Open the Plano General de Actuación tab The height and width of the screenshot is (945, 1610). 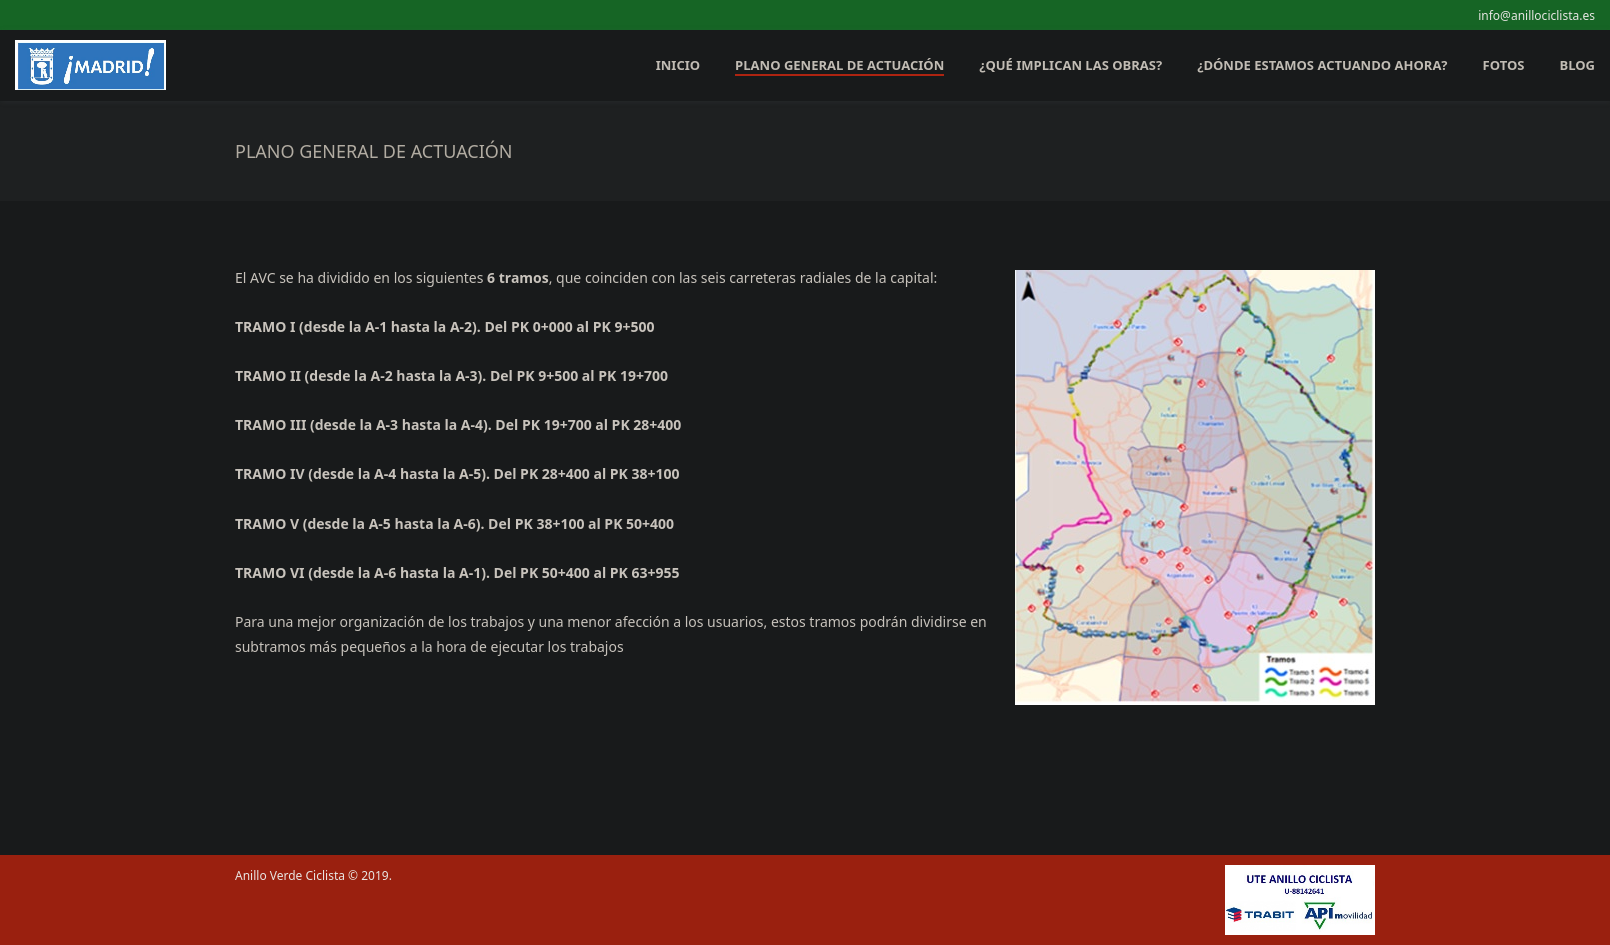(839, 66)
